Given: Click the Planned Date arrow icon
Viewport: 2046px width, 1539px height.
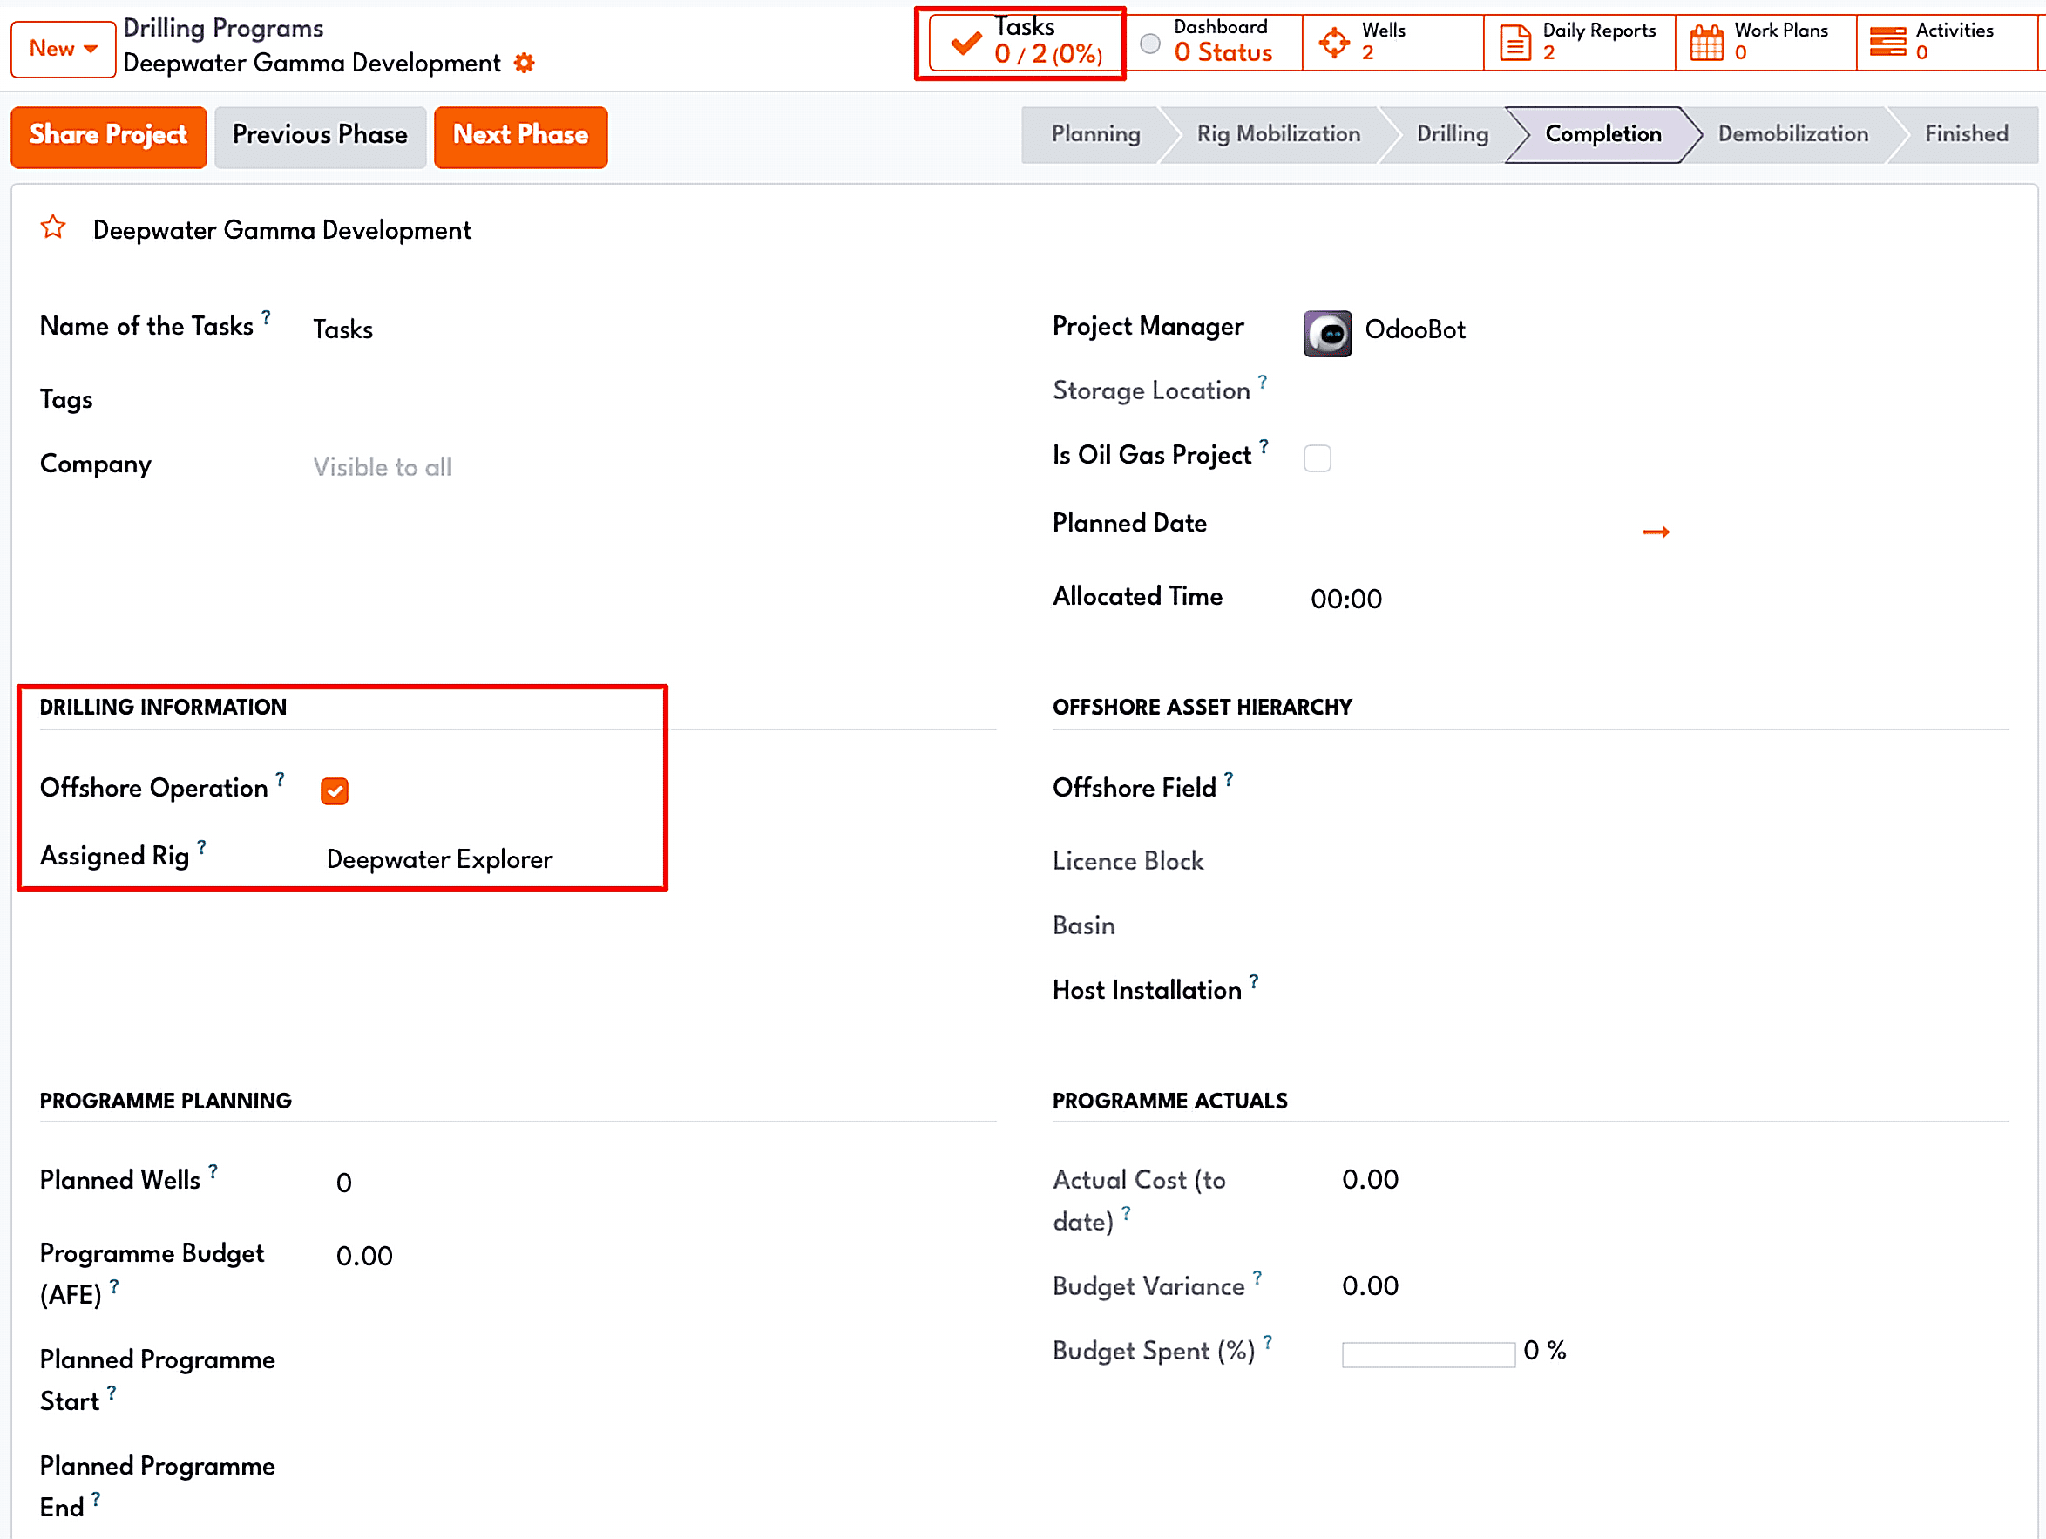Looking at the screenshot, I should 1656,532.
